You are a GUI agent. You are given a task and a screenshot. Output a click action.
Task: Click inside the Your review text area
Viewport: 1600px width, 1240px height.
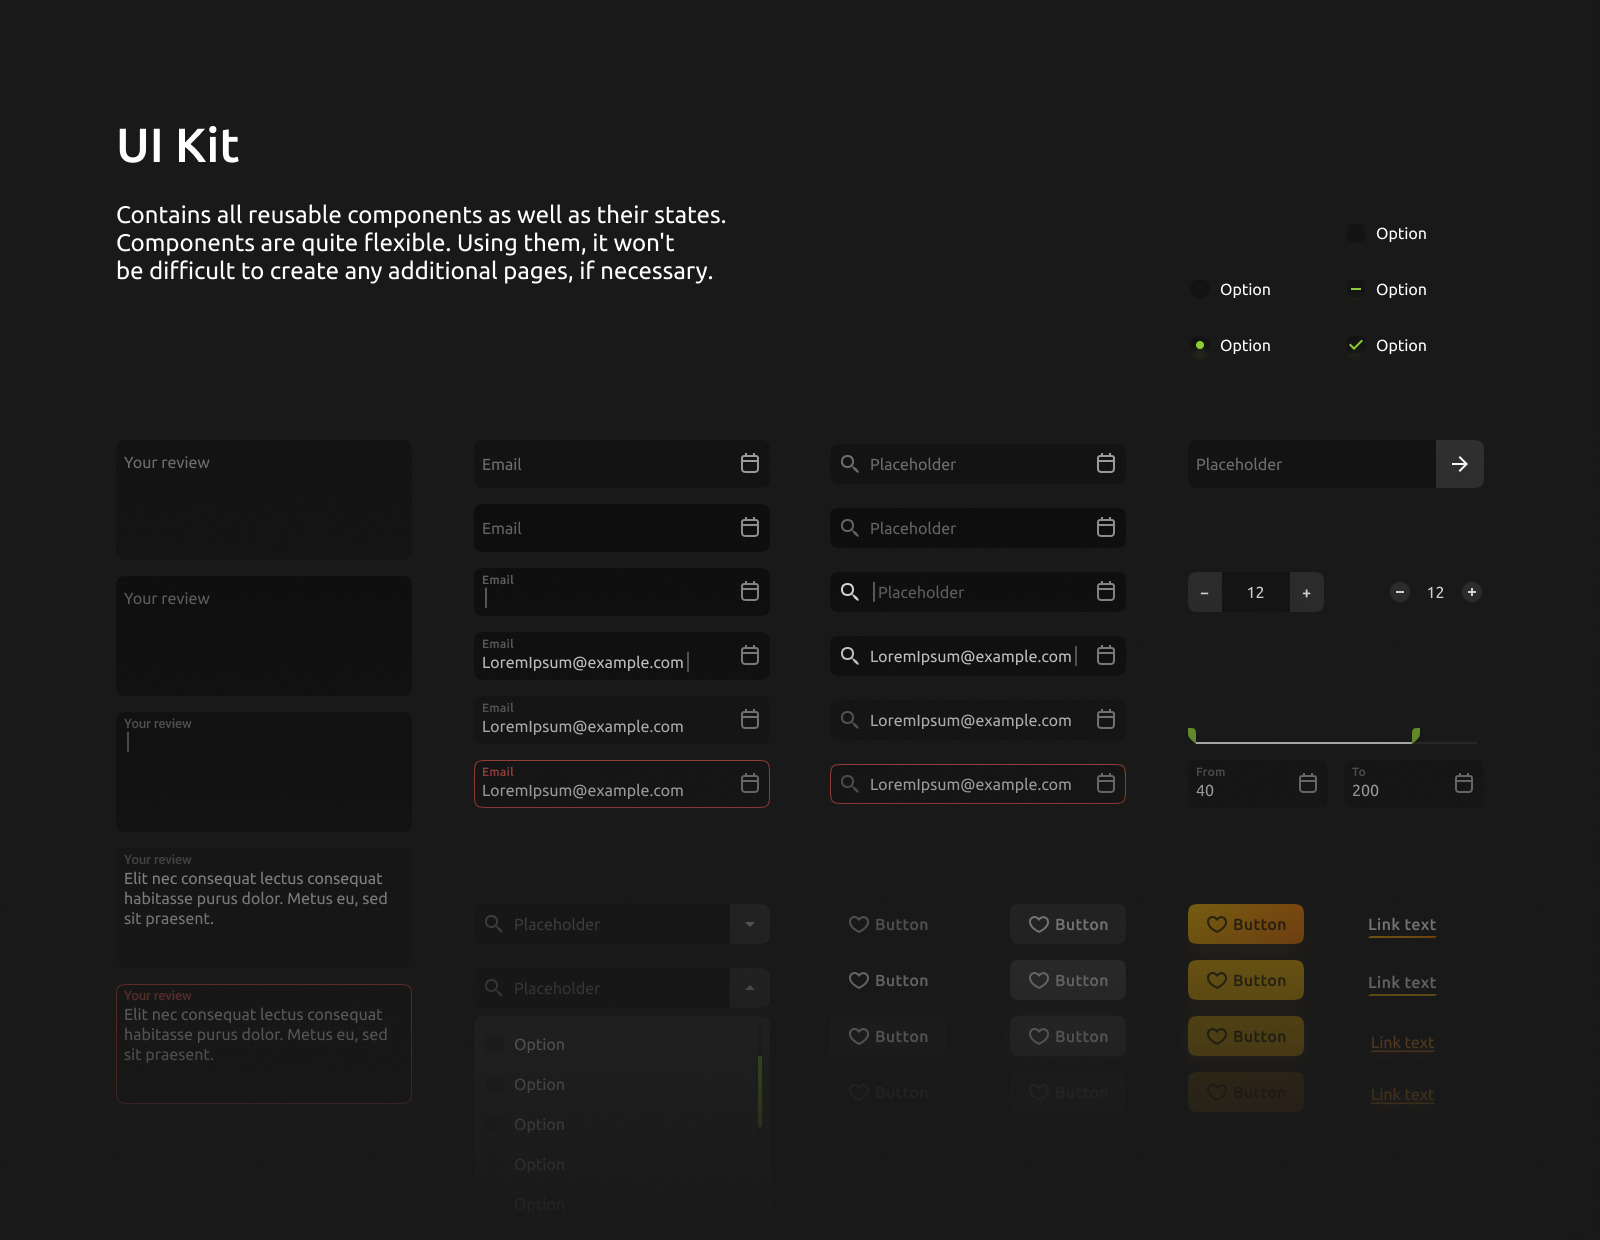263,500
